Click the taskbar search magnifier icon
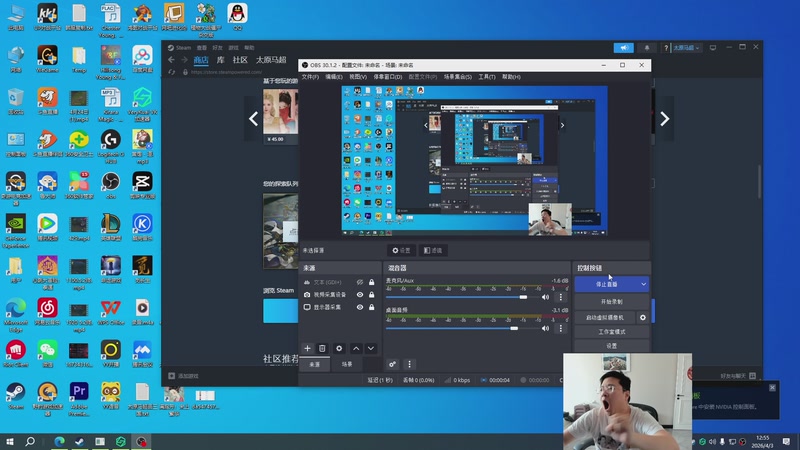 pos(30,441)
